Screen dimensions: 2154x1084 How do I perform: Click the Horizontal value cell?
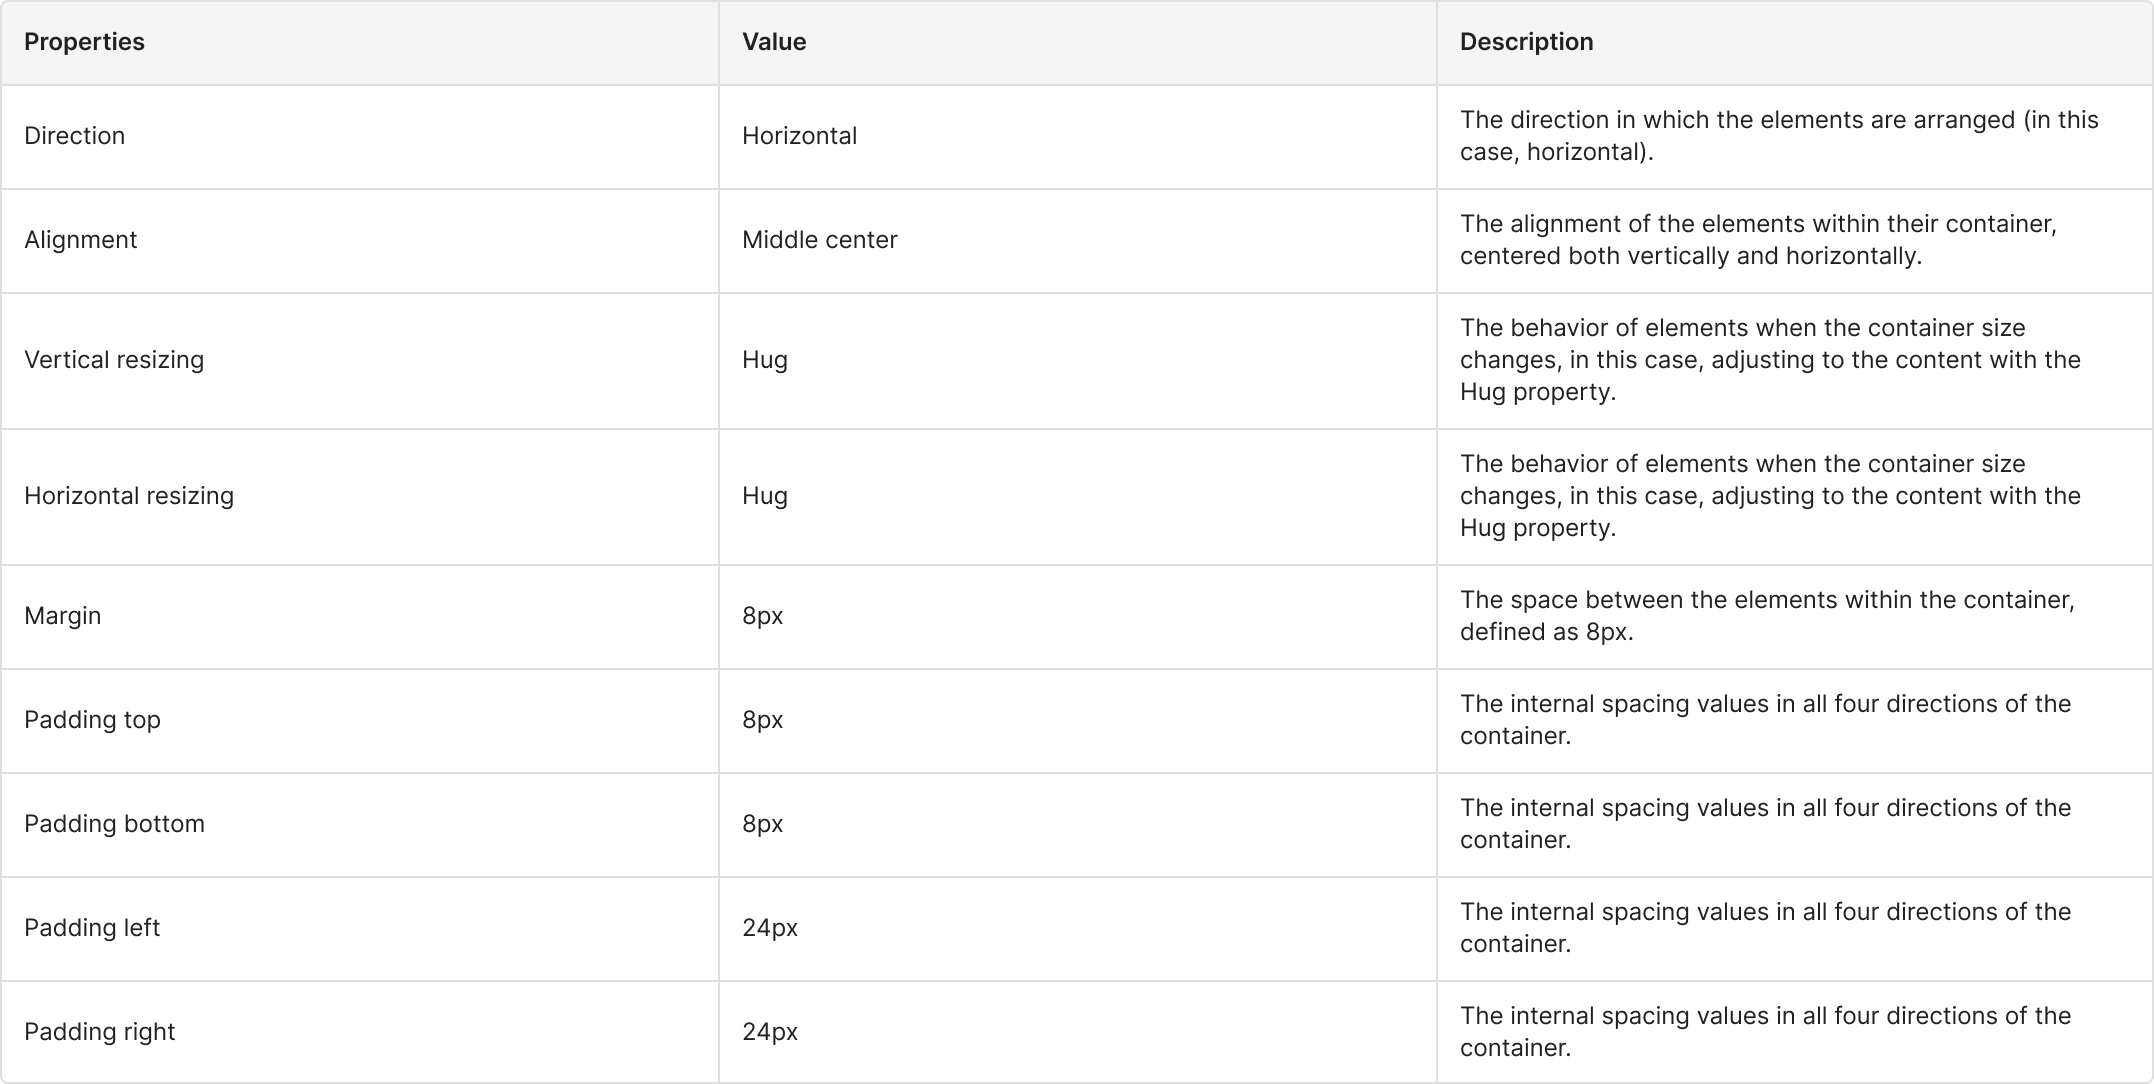click(799, 136)
